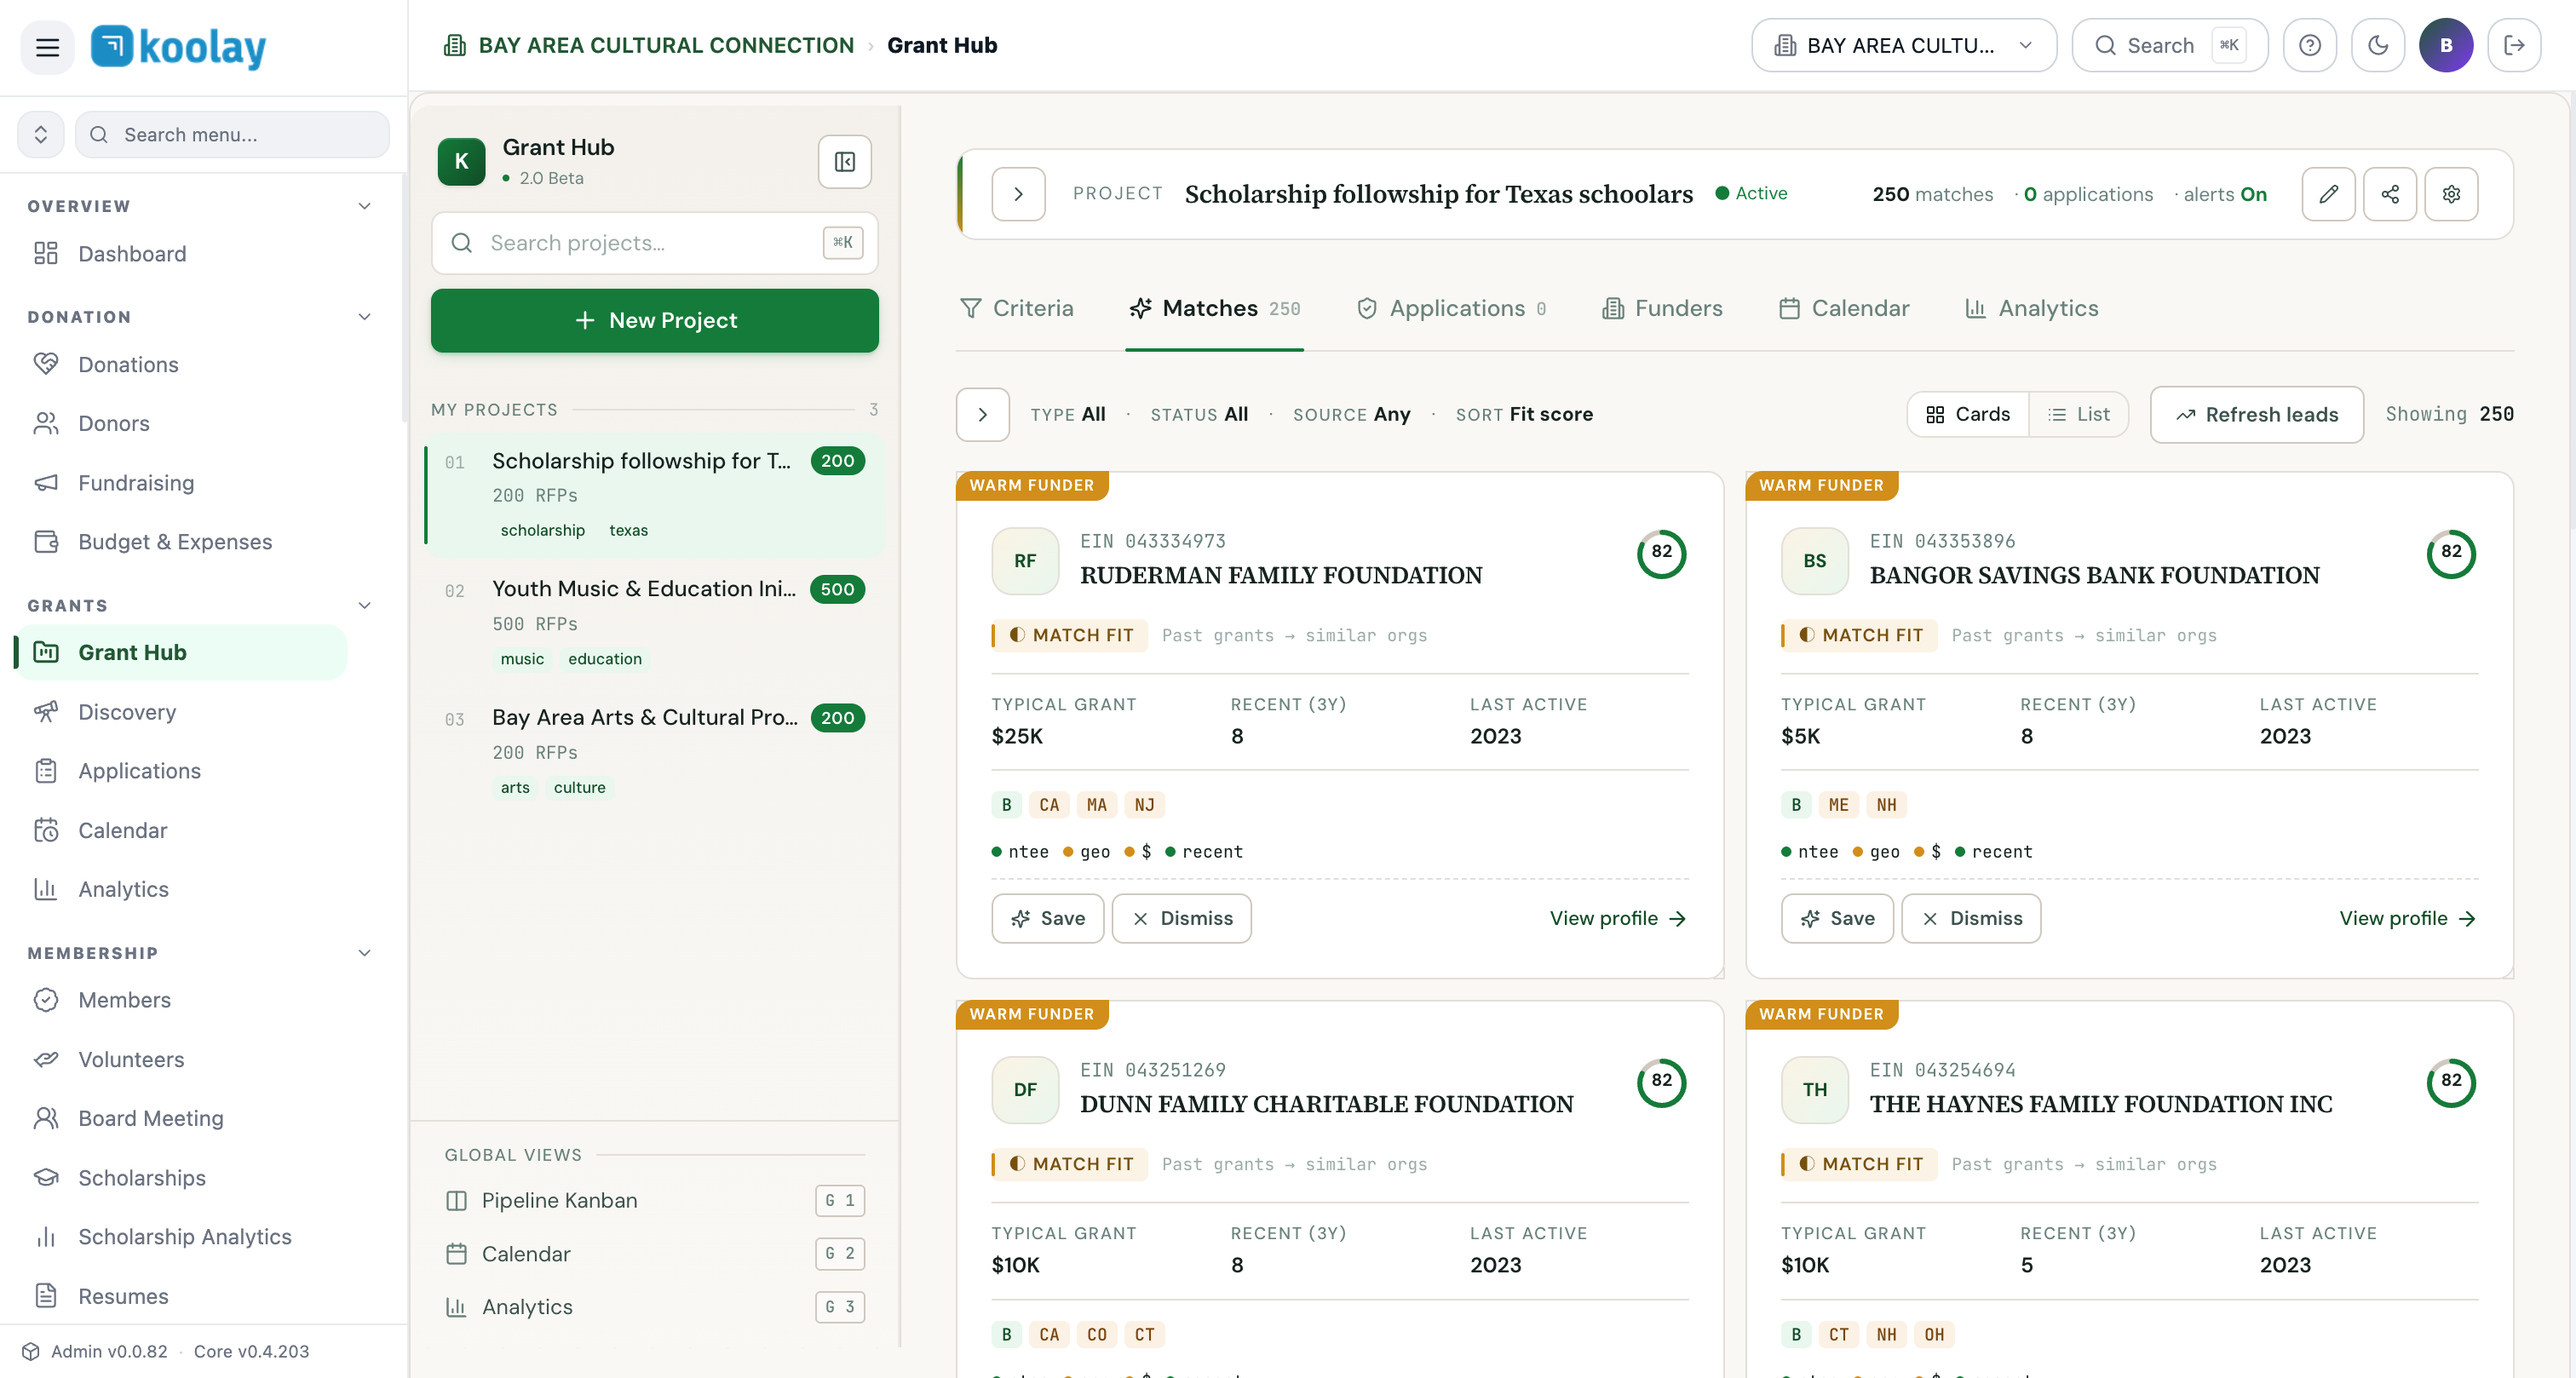
Task: Open Members page
Action: point(182,1000)
